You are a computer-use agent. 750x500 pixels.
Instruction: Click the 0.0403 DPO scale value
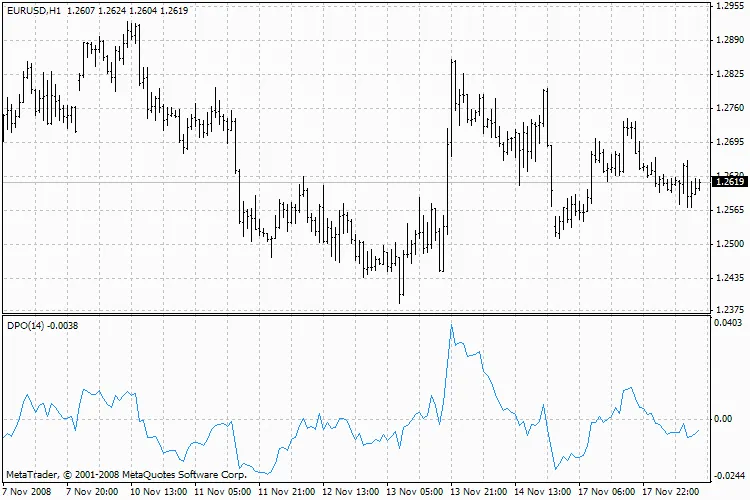tap(729, 323)
